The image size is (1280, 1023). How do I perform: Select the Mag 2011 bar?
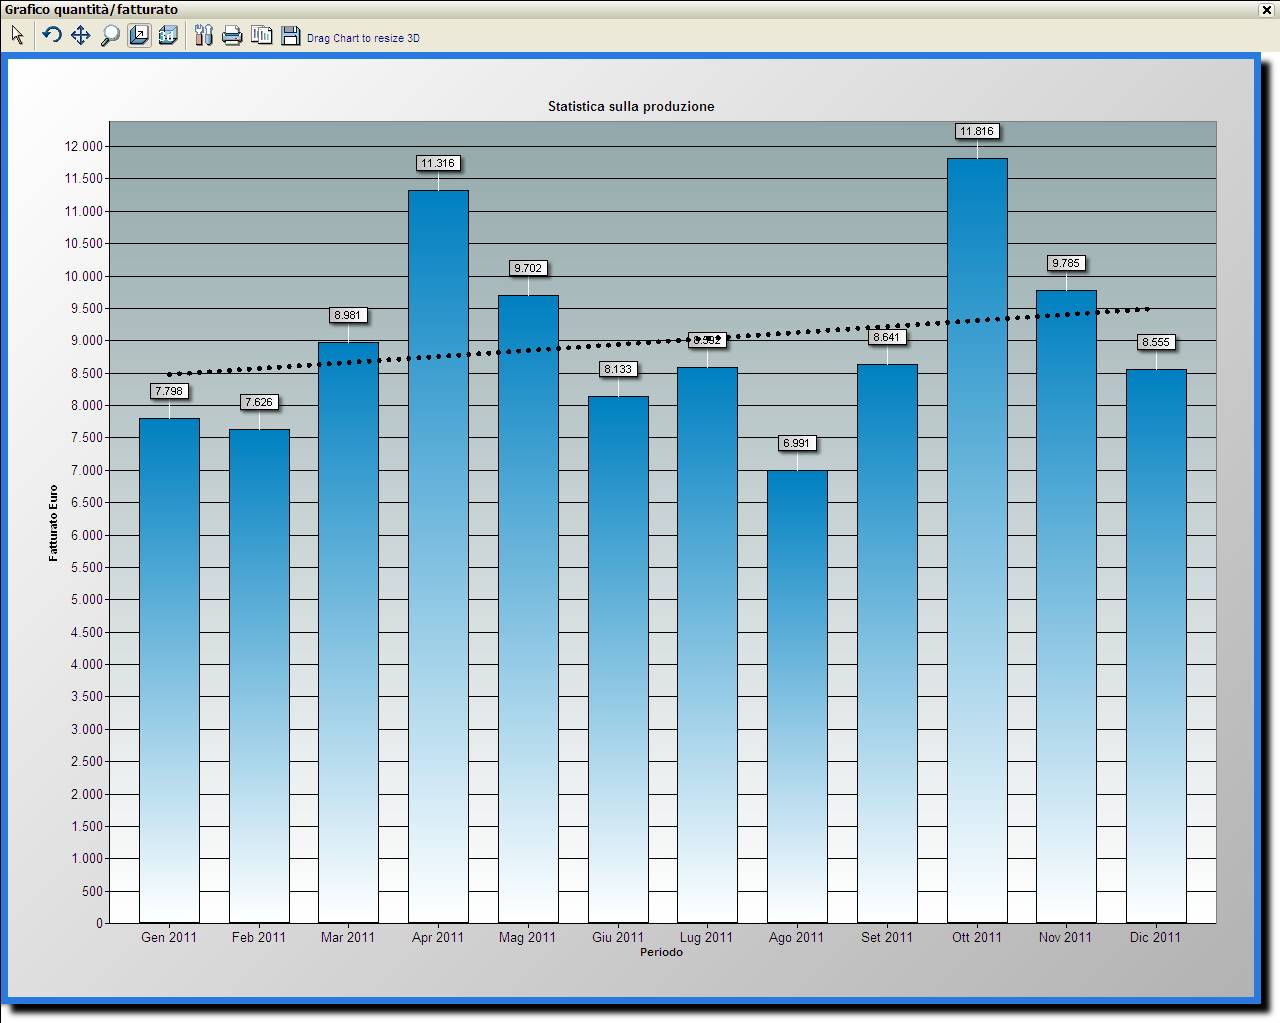pos(528,609)
